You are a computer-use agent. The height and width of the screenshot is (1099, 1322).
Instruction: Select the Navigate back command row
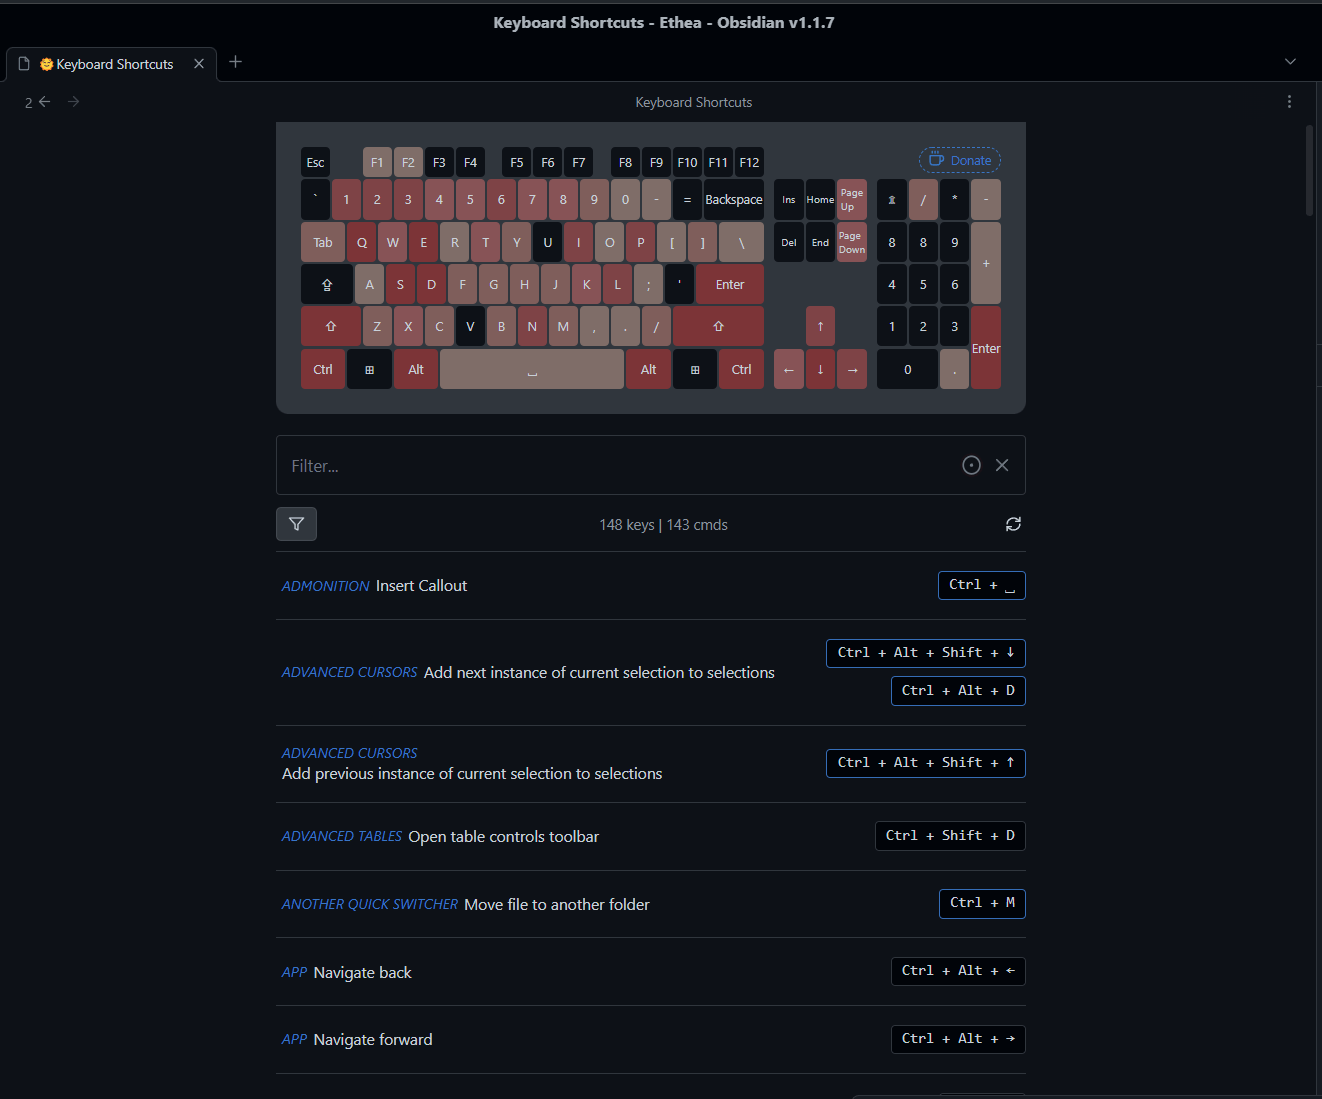click(651, 972)
